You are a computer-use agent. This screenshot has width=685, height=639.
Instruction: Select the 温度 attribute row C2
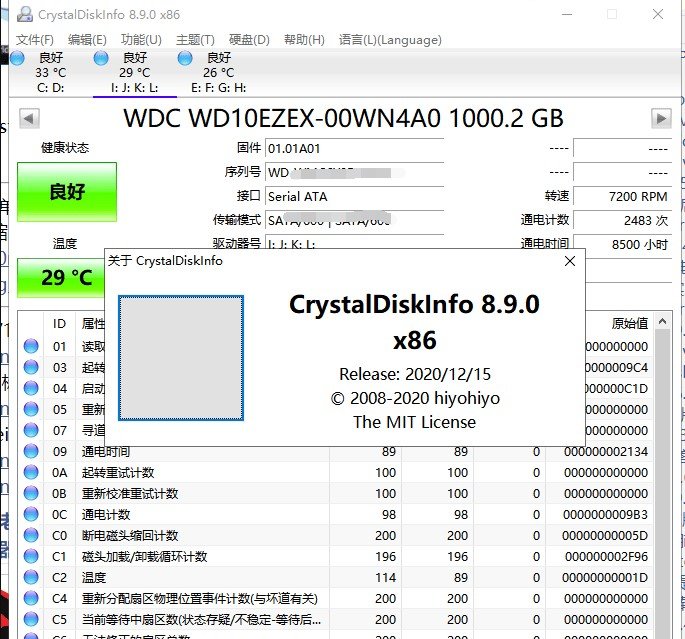[x=336, y=577]
